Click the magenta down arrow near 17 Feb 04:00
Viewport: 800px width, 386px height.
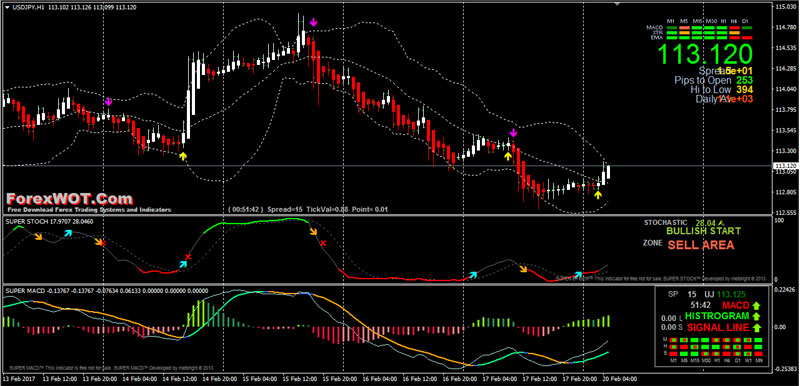514,133
